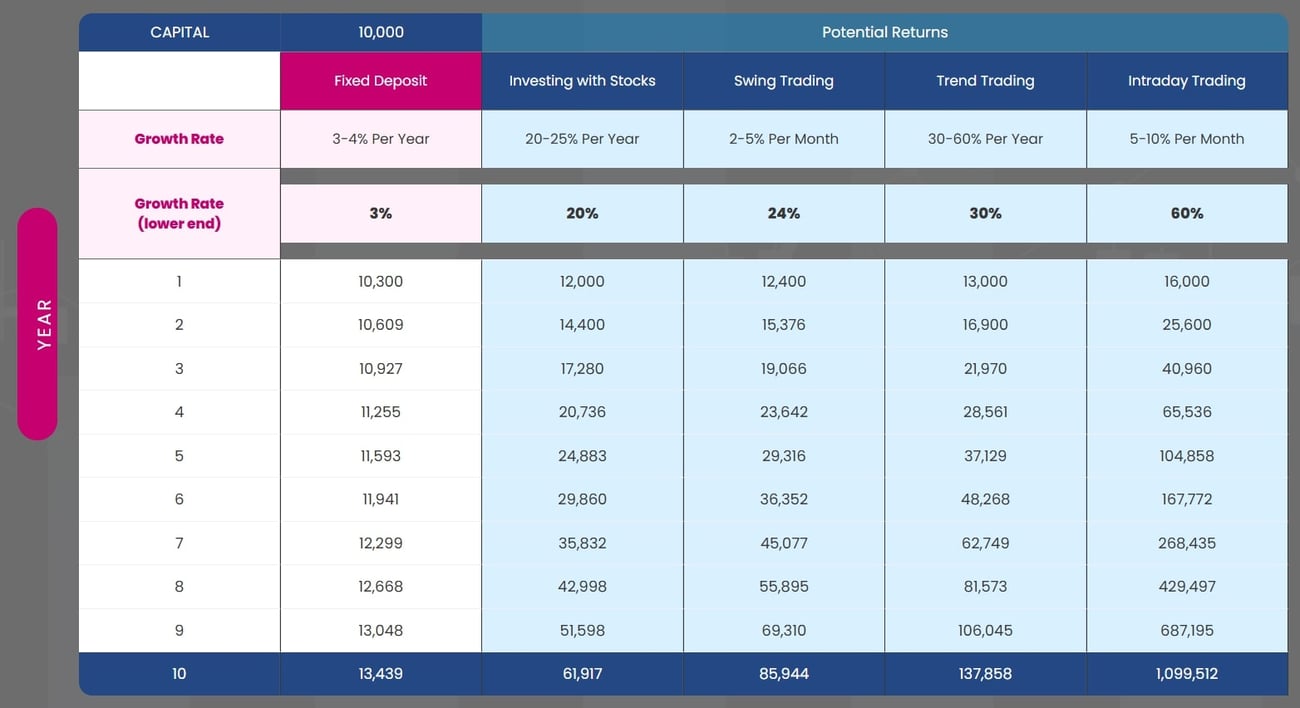
Task: Click the 10,000 capital amount cell
Action: [x=380, y=32]
